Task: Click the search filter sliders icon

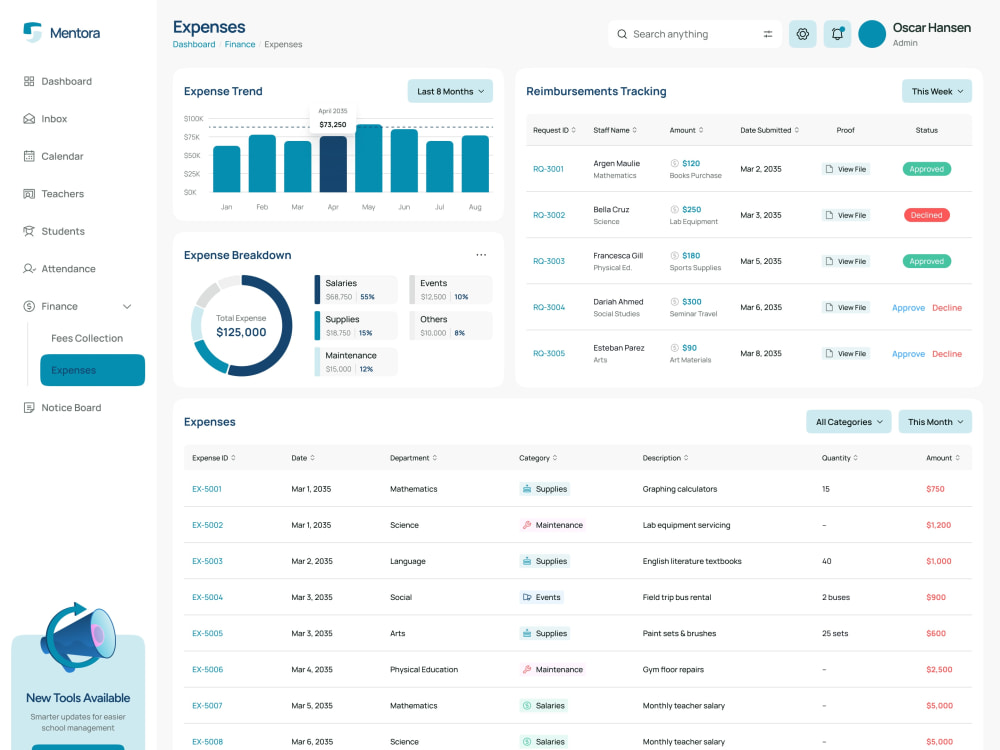Action: click(x=768, y=34)
